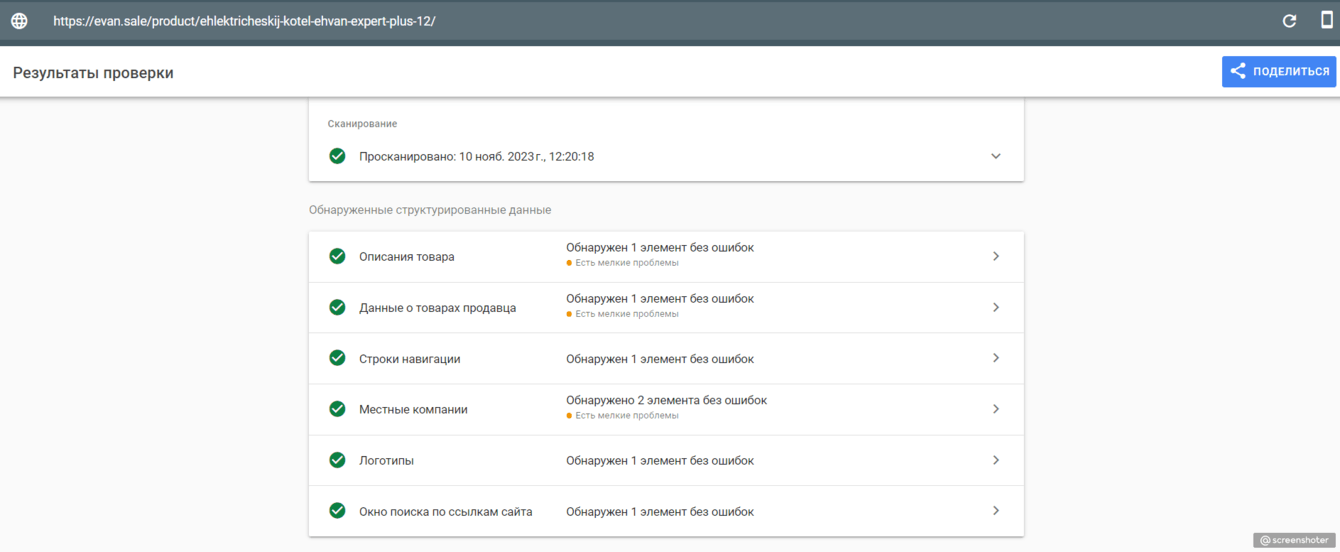Open Описания товара details arrow
This screenshot has height=552, width=1340.
click(995, 256)
